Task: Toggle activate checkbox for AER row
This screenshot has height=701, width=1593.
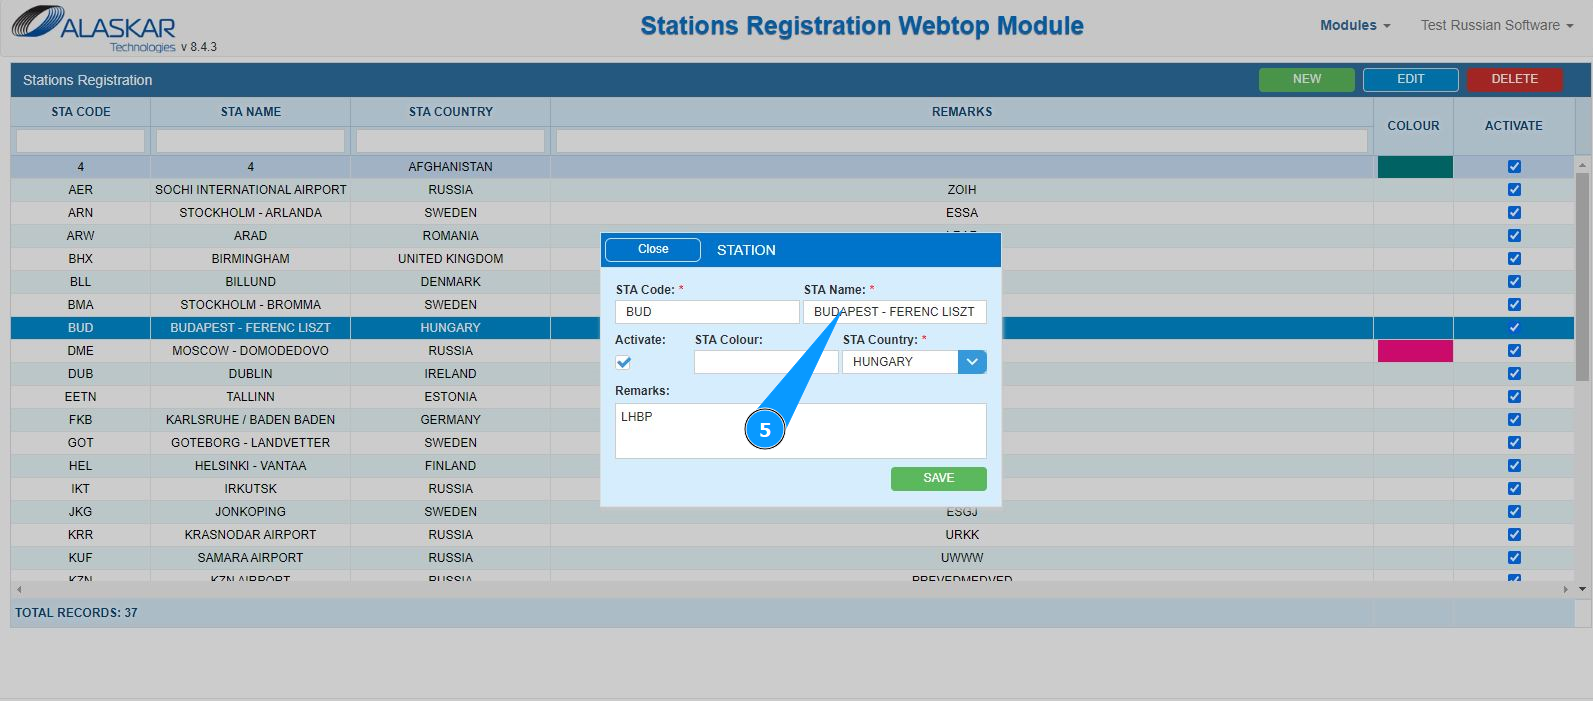Action: pos(1514,190)
